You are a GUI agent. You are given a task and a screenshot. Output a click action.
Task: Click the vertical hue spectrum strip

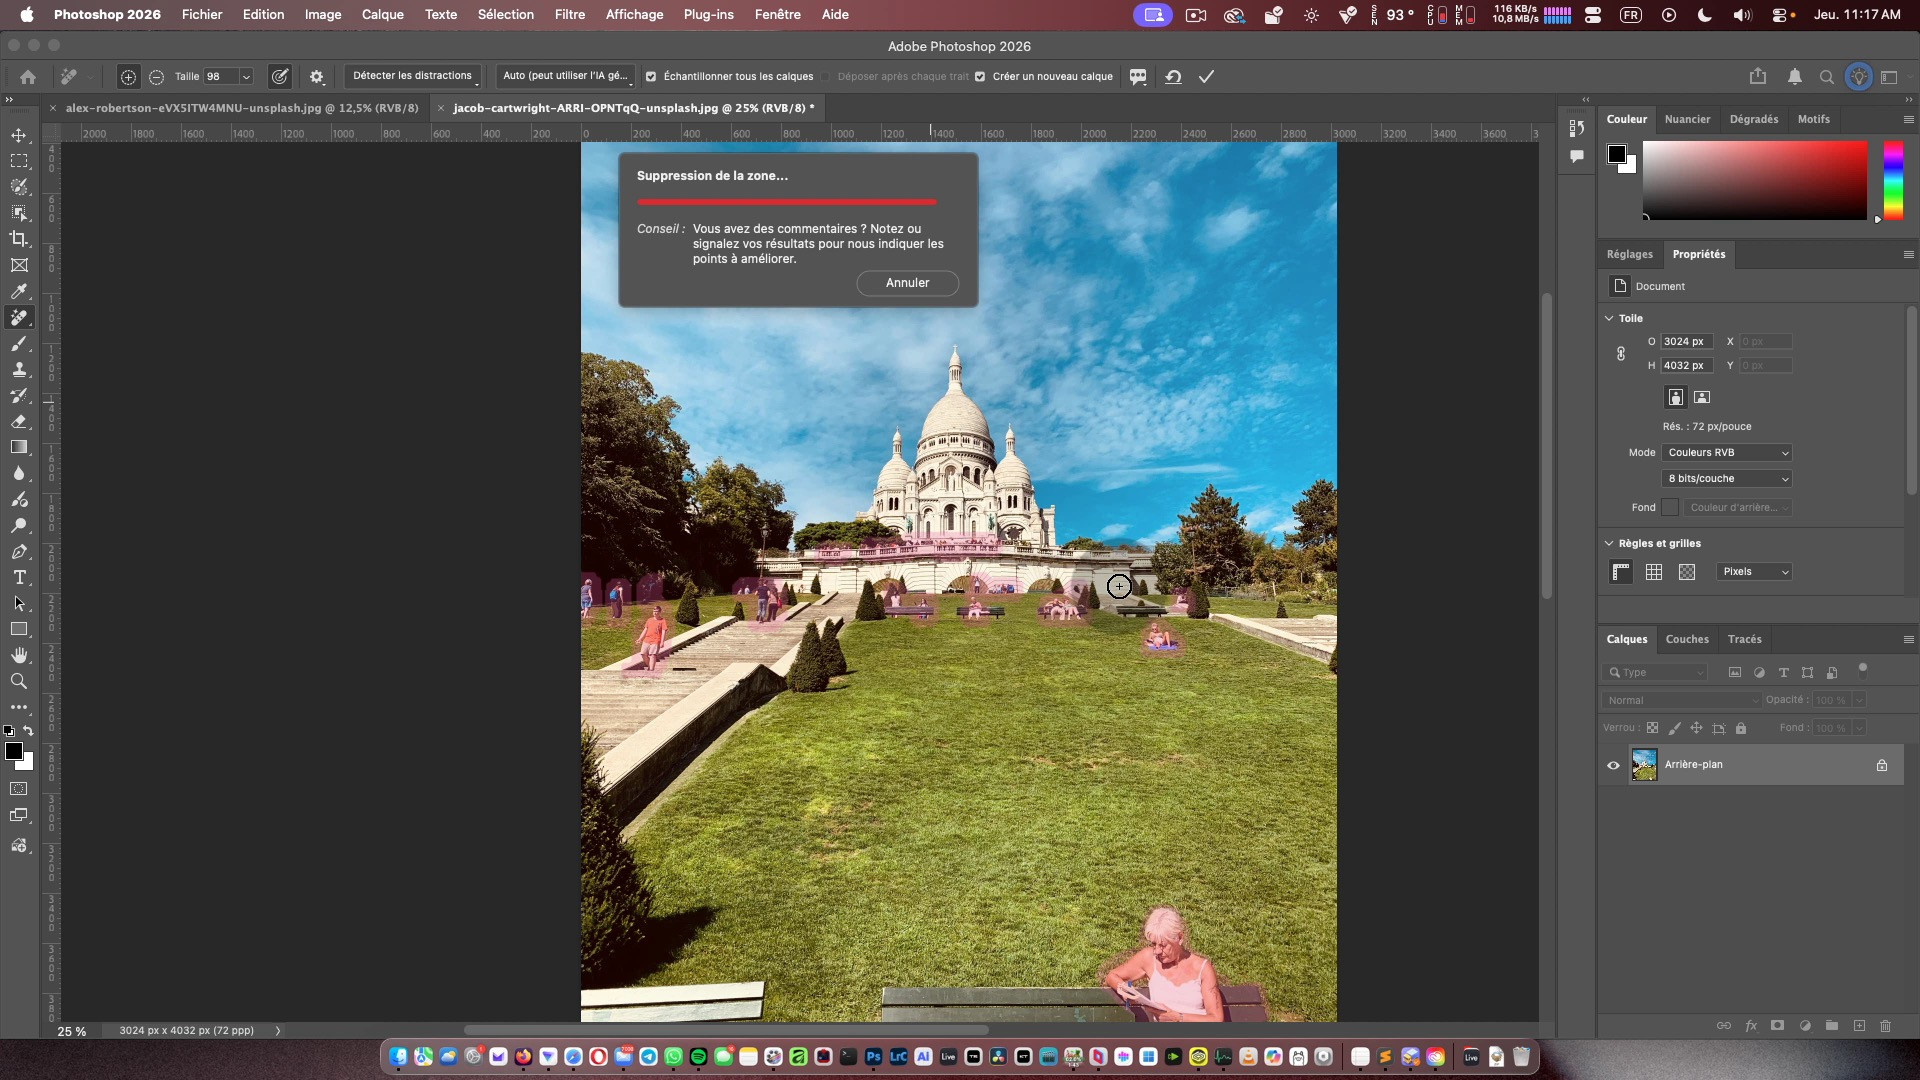(x=1893, y=180)
